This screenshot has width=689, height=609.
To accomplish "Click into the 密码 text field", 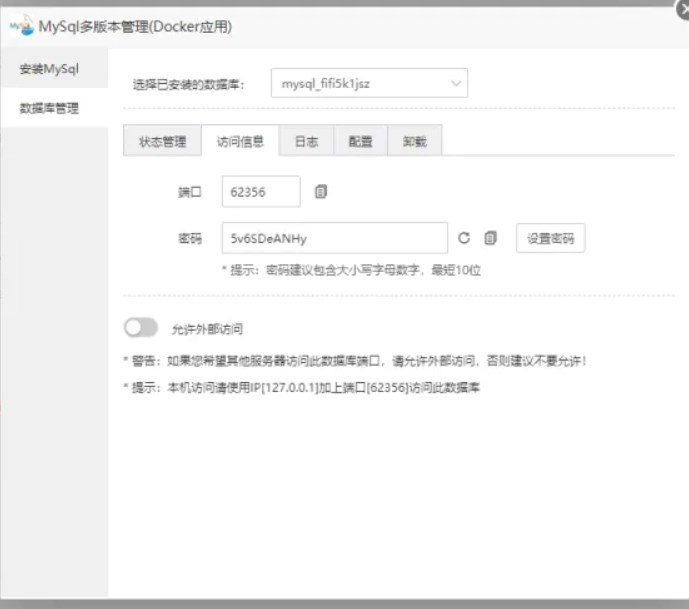I will [334, 238].
